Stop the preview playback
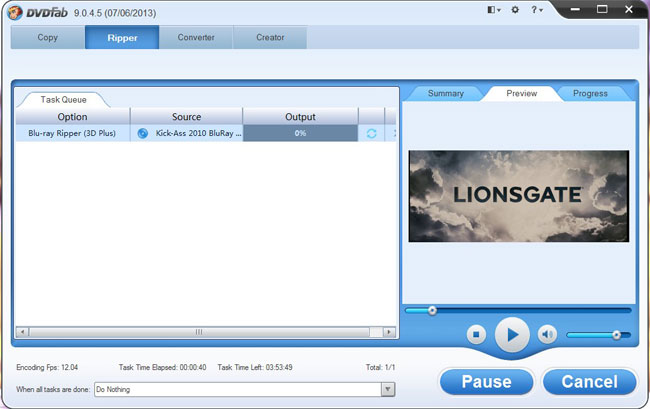Image resolution: width=650 pixels, height=409 pixels. coord(476,334)
